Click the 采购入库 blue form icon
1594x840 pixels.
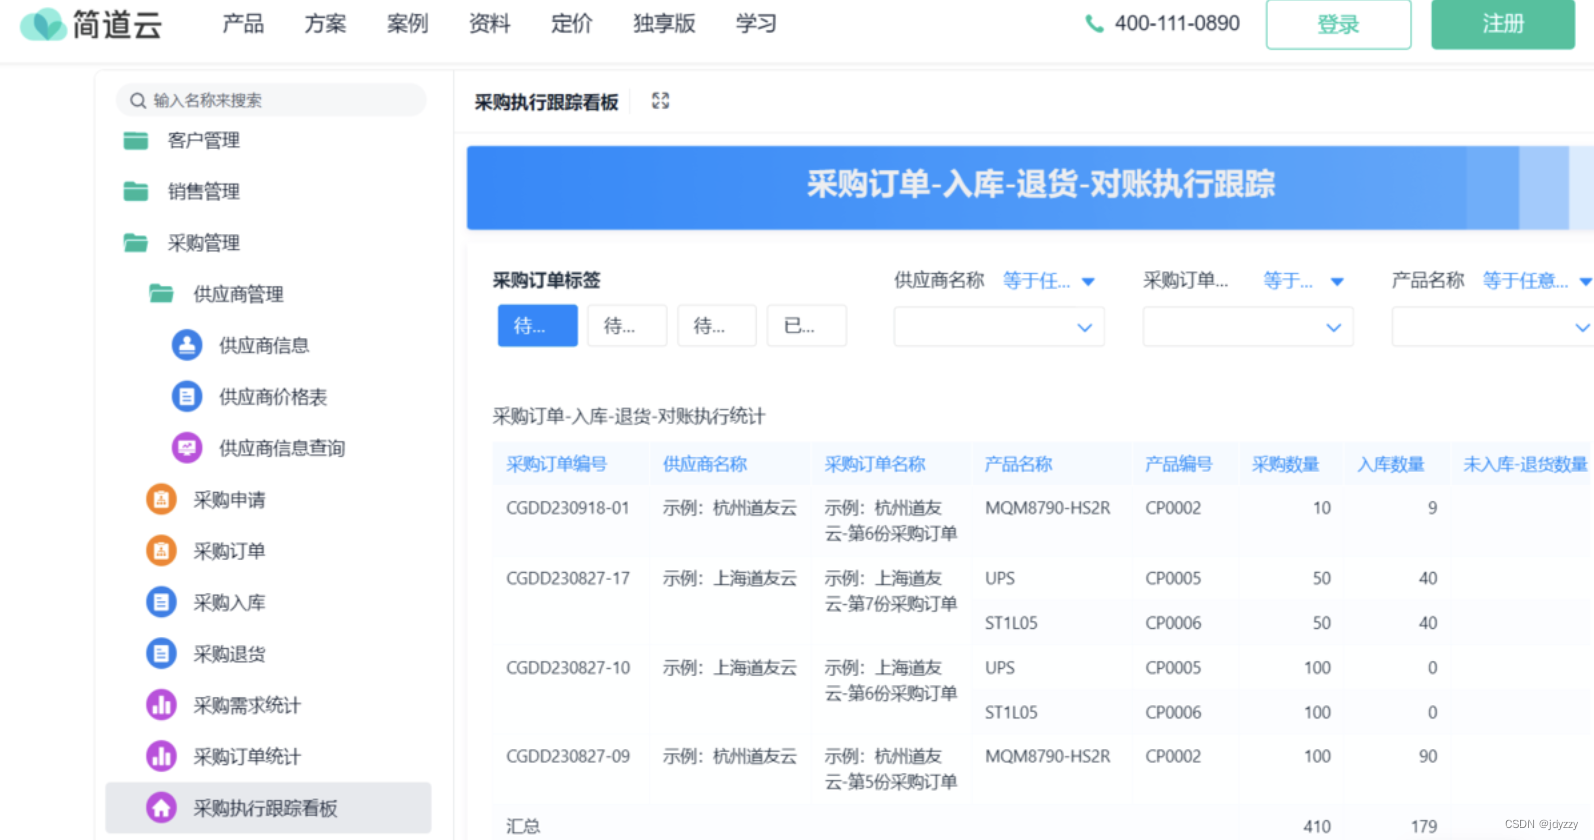point(161,602)
